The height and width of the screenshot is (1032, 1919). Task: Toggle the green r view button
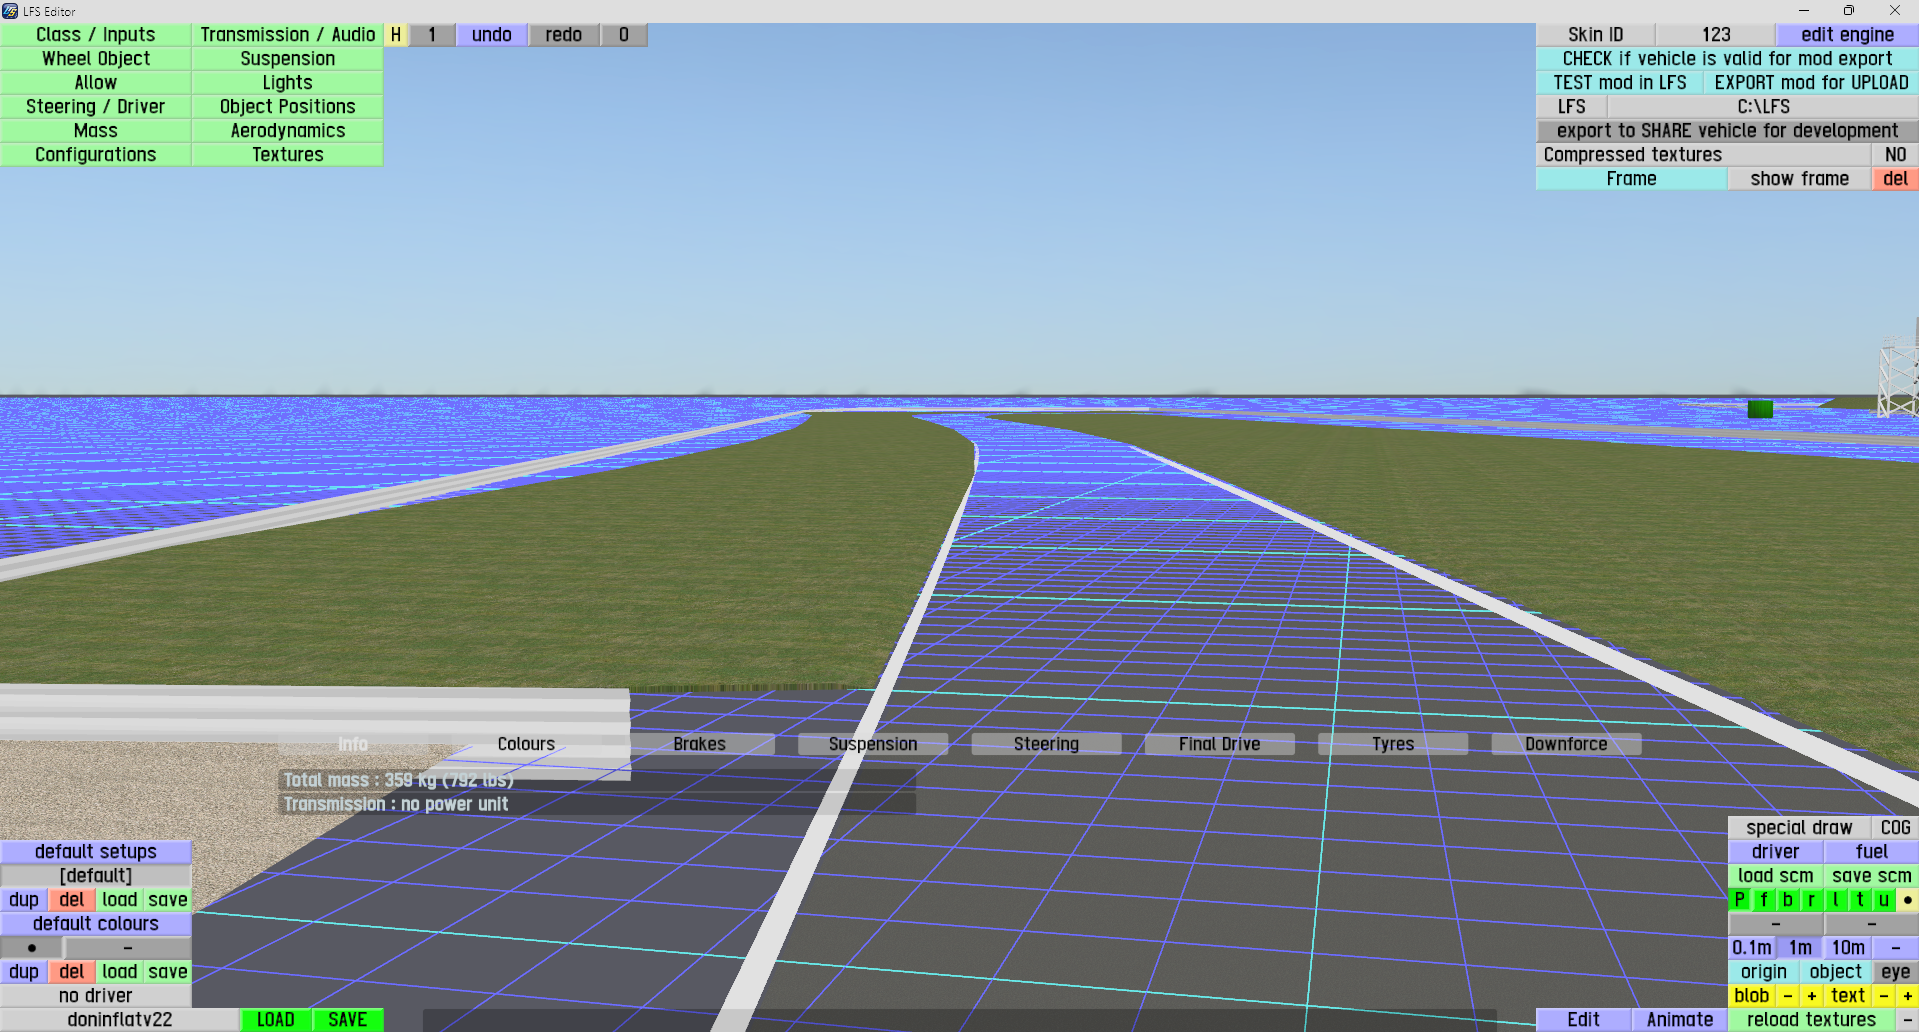[x=1812, y=900]
